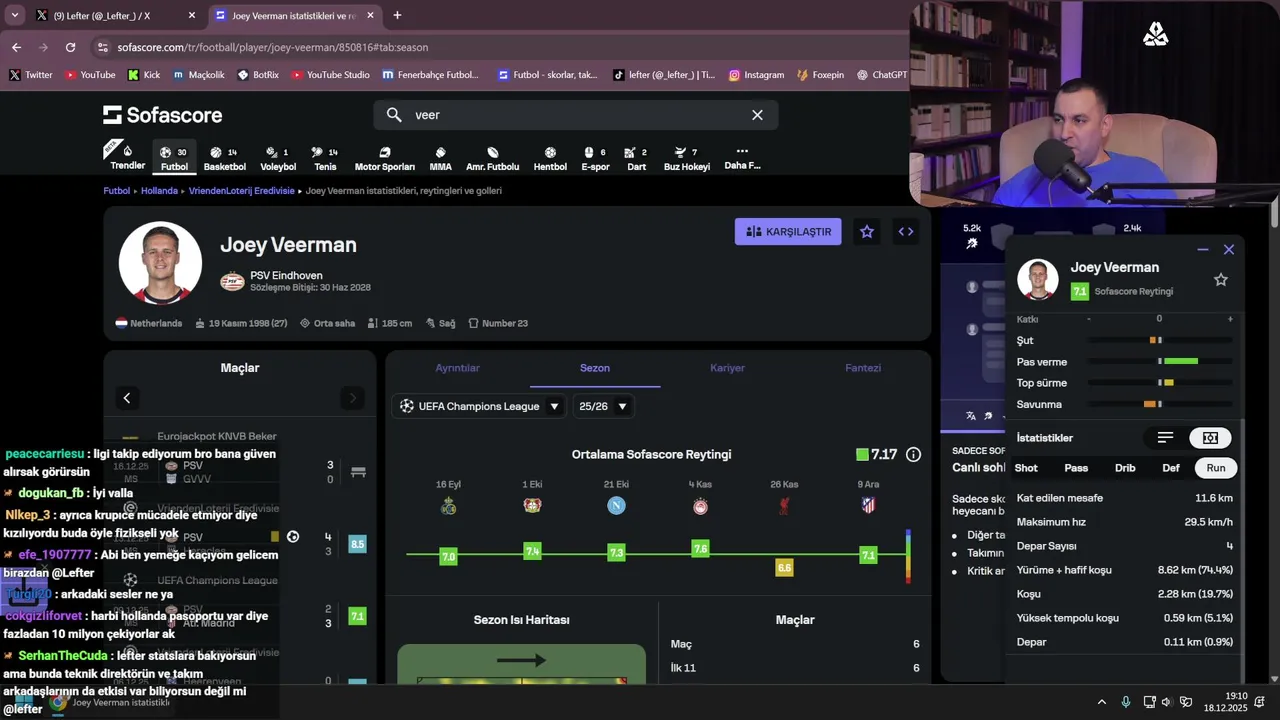This screenshot has width=1280, height=720.
Task: Open Buz Hokeyi category
Action: click(687, 158)
